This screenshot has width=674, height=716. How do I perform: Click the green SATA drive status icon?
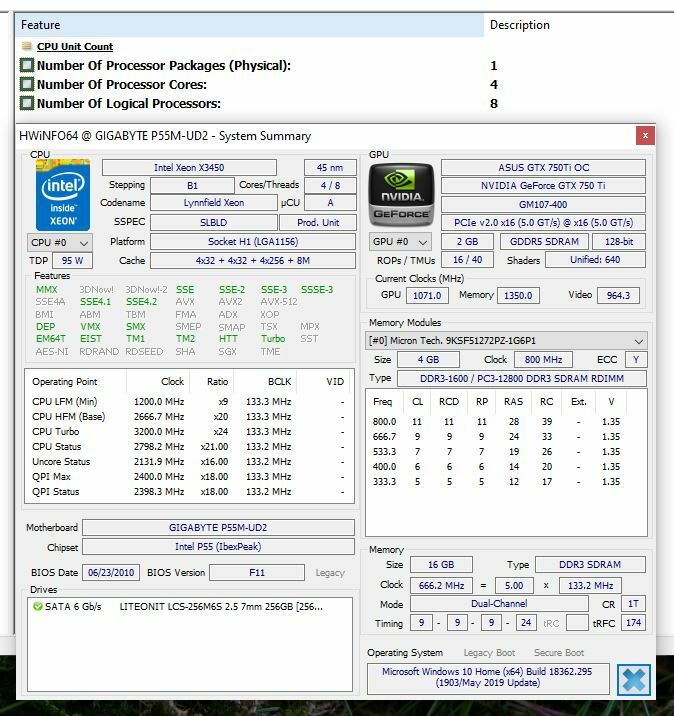click(x=38, y=606)
